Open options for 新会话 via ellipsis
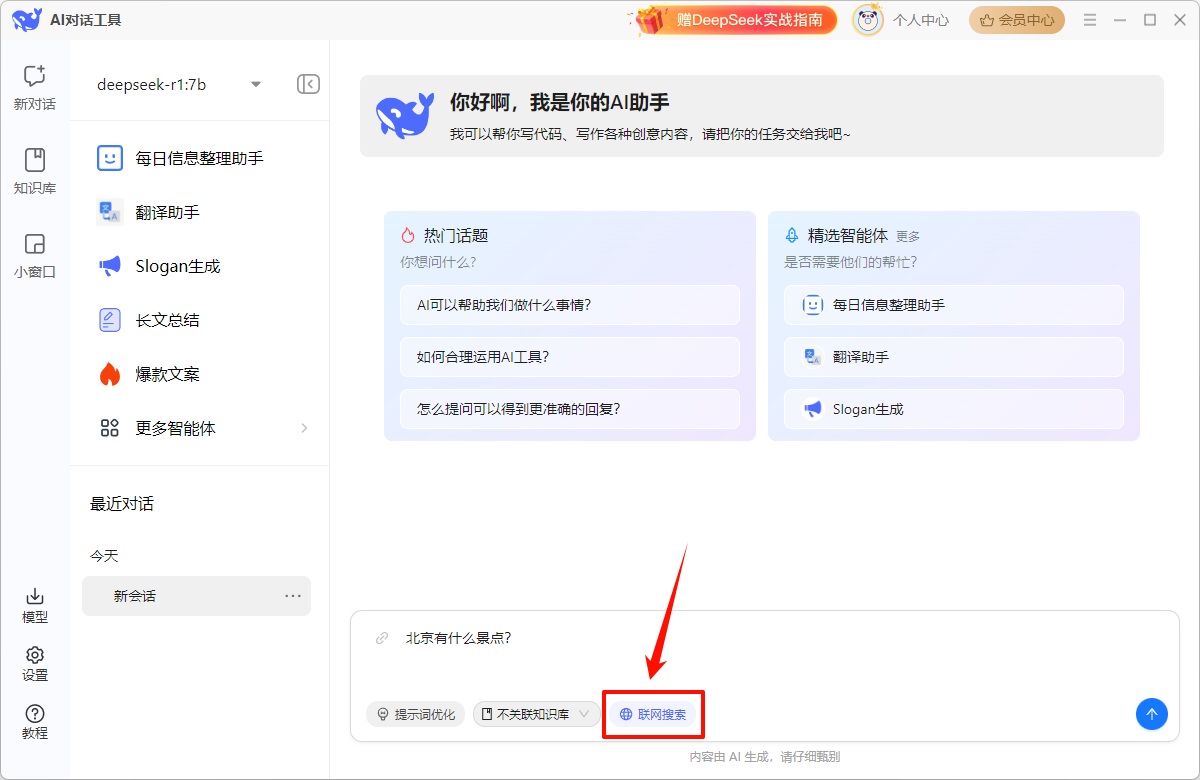 tap(292, 595)
